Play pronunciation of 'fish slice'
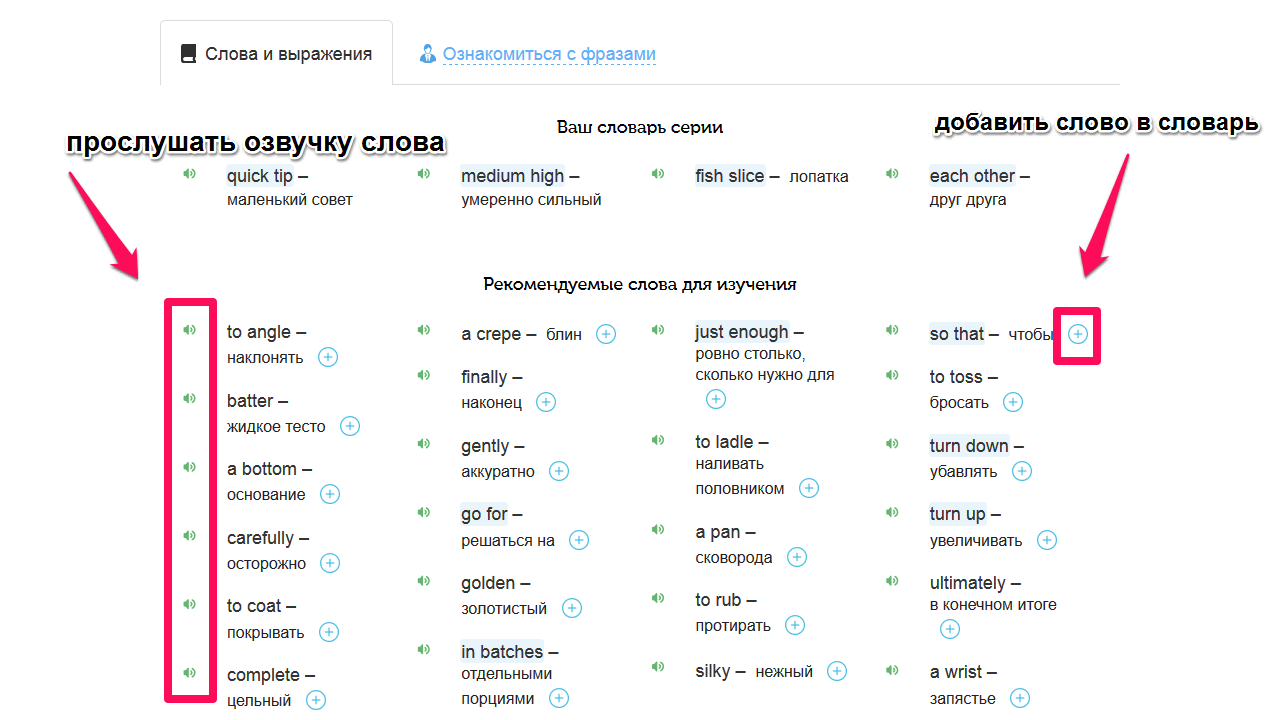This screenshot has height=720, width=1280. click(x=658, y=174)
